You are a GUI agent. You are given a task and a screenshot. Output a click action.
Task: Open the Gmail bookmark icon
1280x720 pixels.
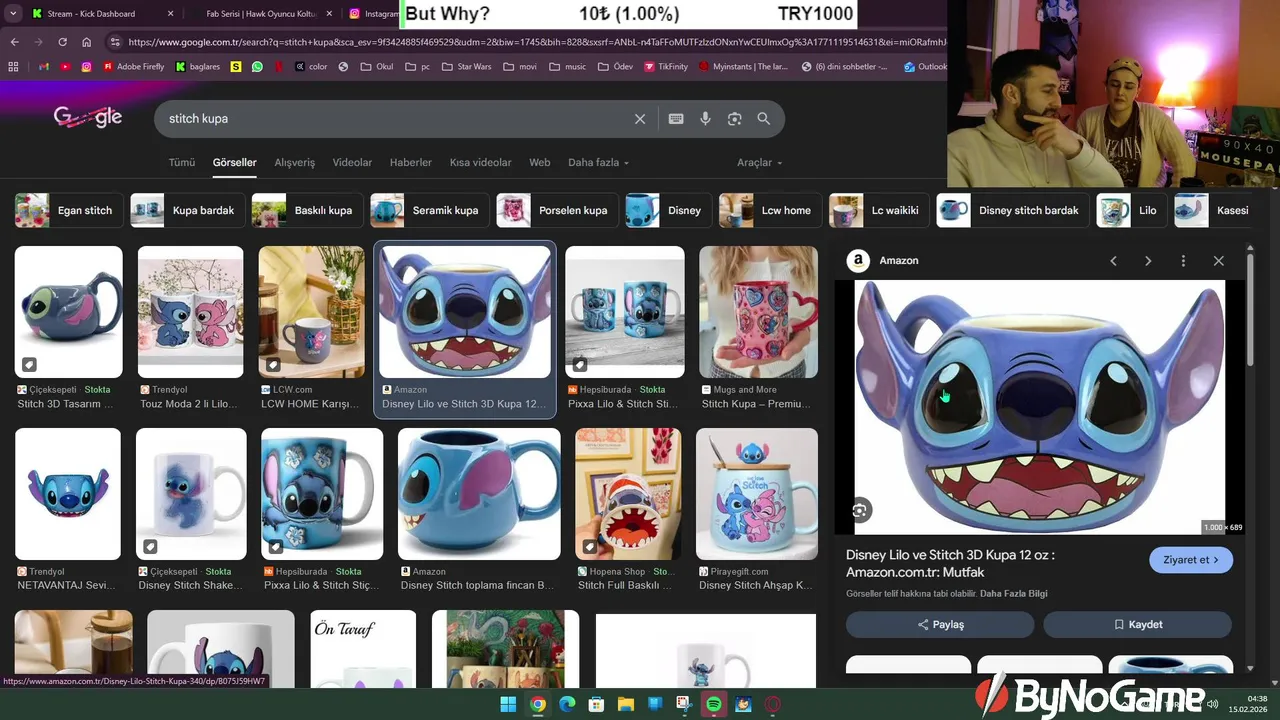pos(42,67)
